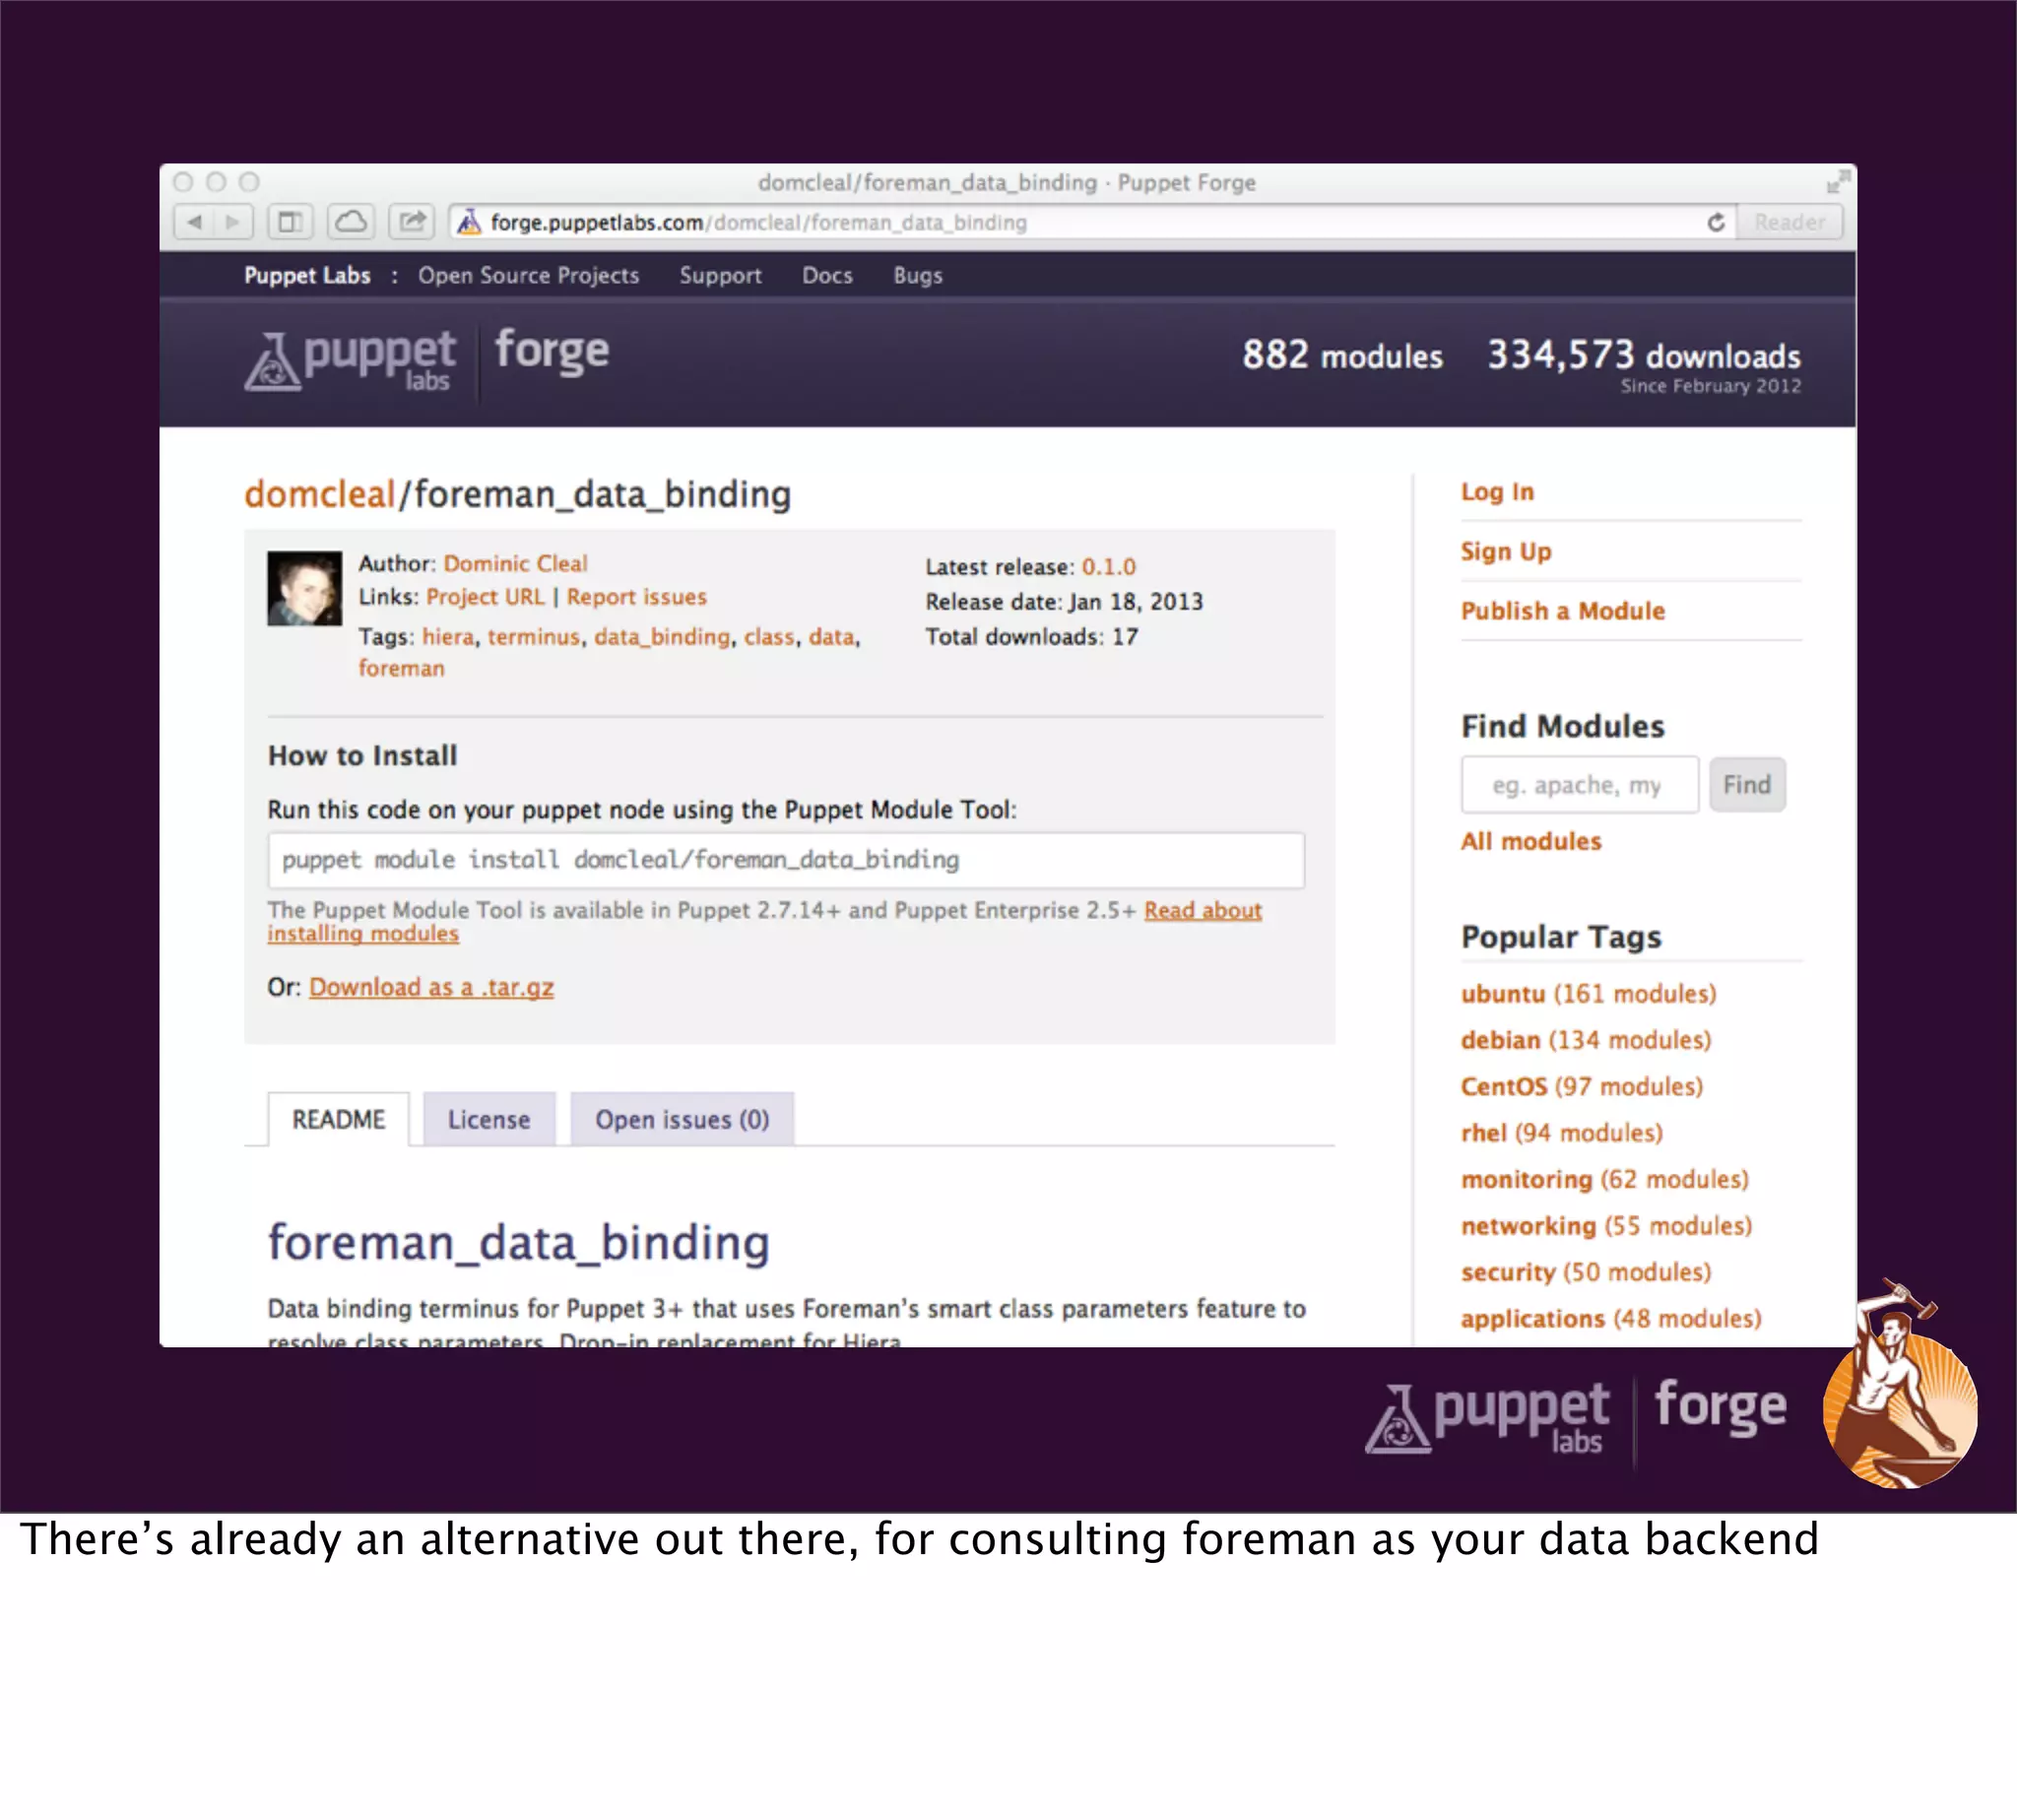
Task: Select the data_binding tag
Action: click(661, 637)
